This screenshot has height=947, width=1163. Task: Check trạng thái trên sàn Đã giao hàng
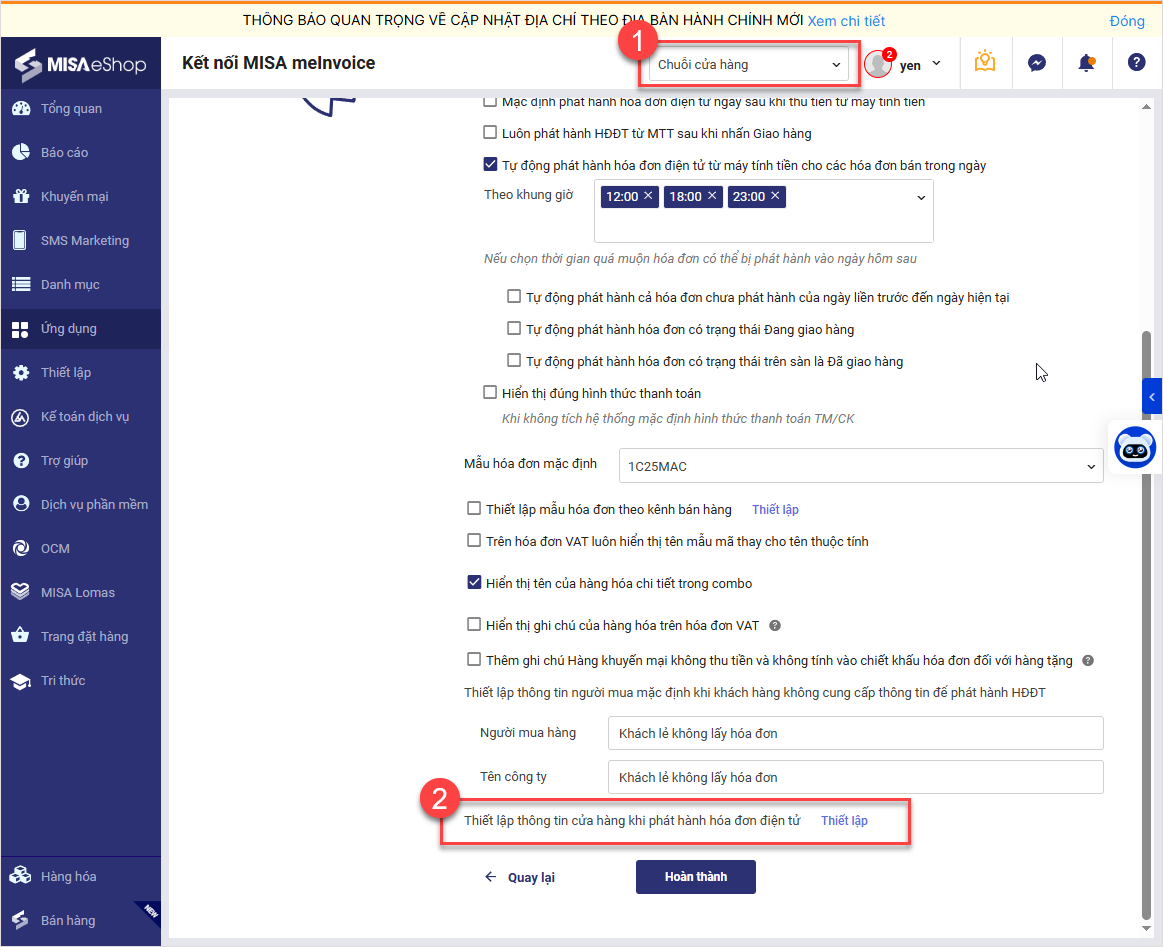(x=514, y=360)
